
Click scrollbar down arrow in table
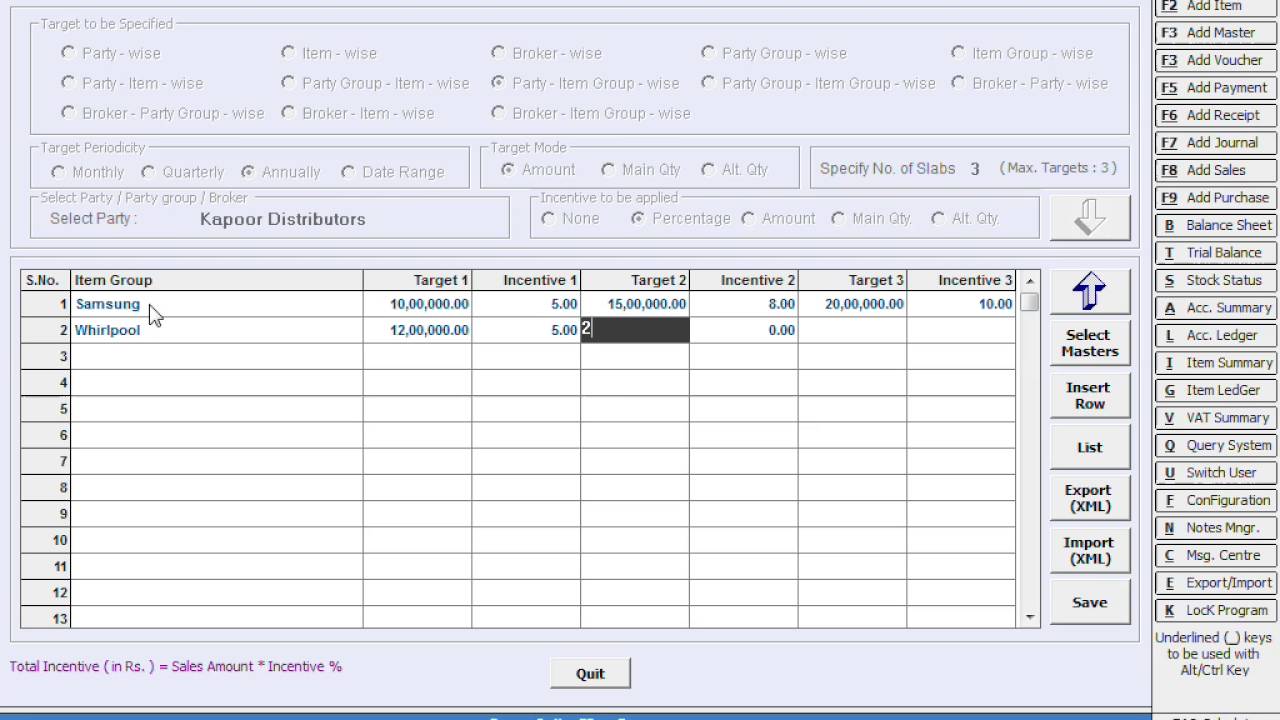pos(1030,618)
